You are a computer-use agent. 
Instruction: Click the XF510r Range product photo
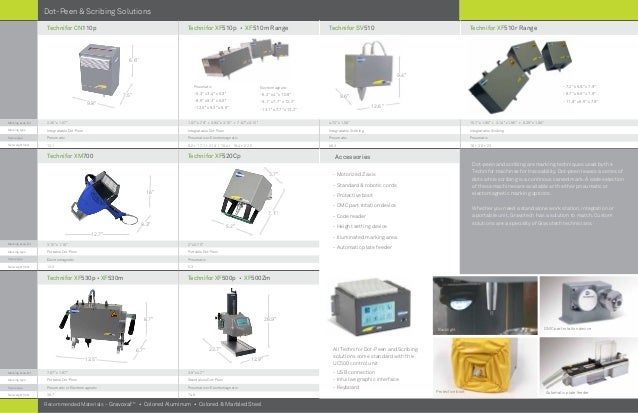tap(520, 76)
